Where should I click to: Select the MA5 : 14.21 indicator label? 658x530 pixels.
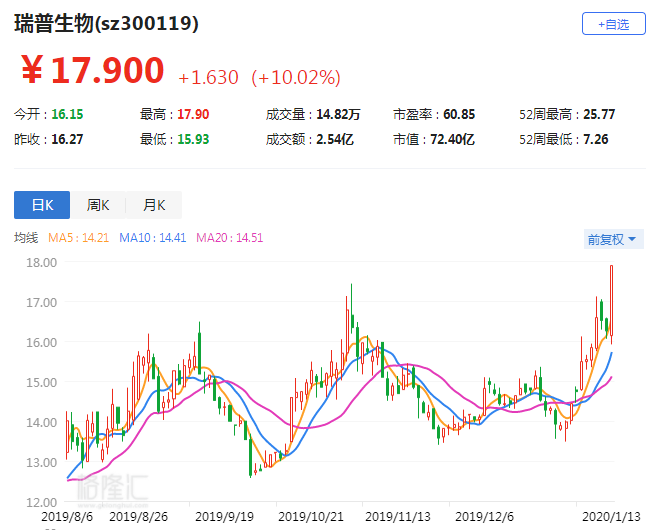coord(78,238)
